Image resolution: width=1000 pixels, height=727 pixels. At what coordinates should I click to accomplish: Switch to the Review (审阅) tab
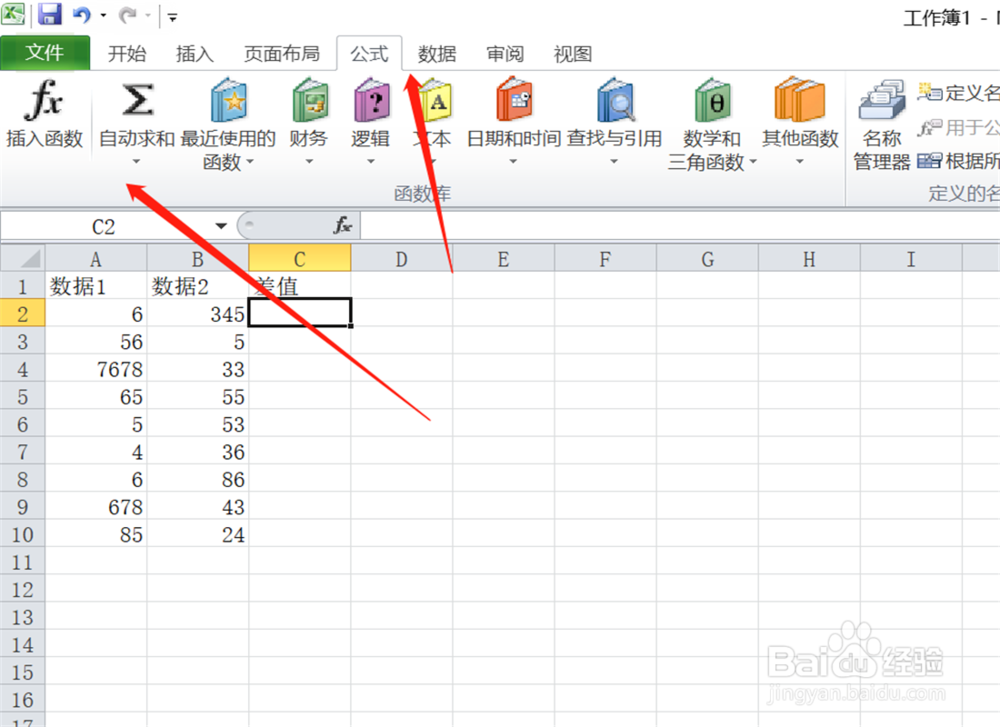[x=505, y=54]
